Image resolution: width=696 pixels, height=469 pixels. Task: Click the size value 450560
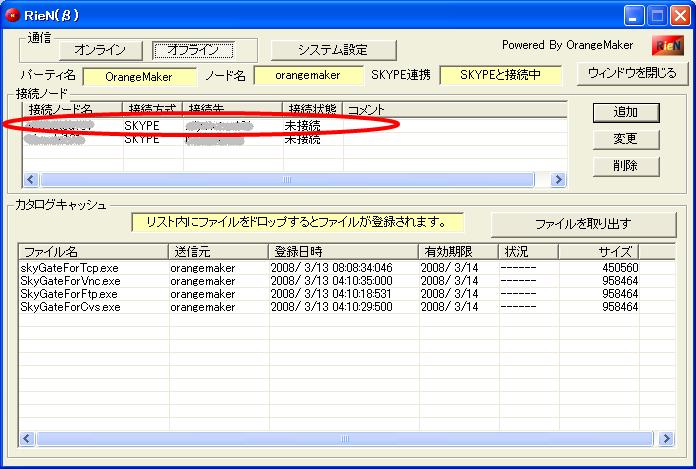click(x=620, y=268)
